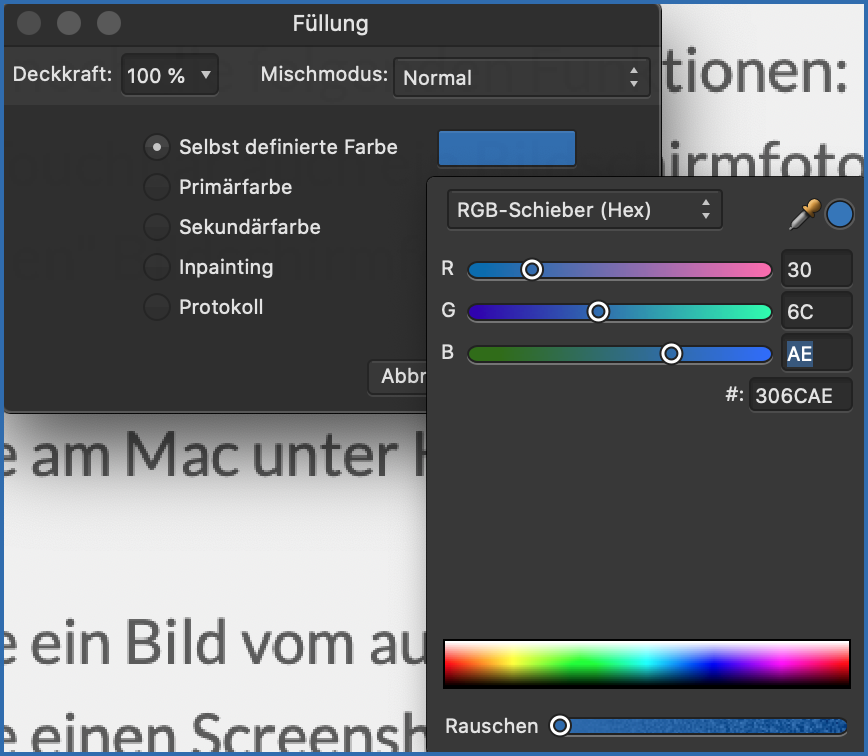
Task: Select the Primärfarbe radio button
Action: [x=156, y=187]
